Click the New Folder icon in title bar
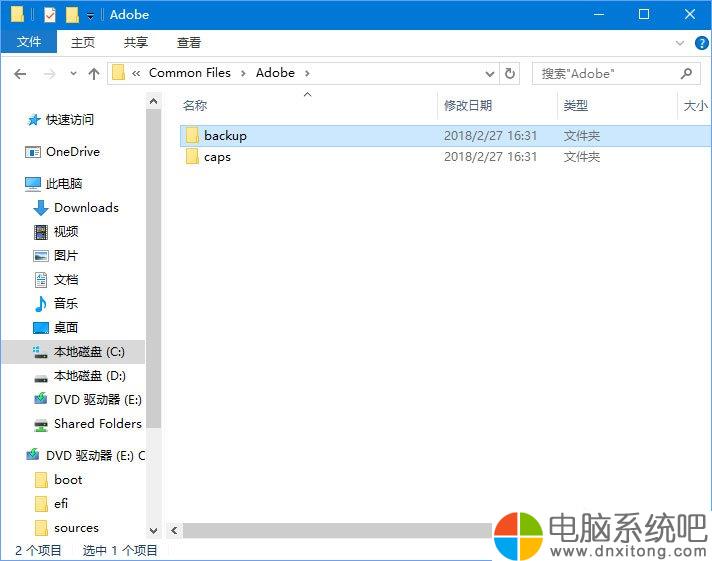 point(72,15)
